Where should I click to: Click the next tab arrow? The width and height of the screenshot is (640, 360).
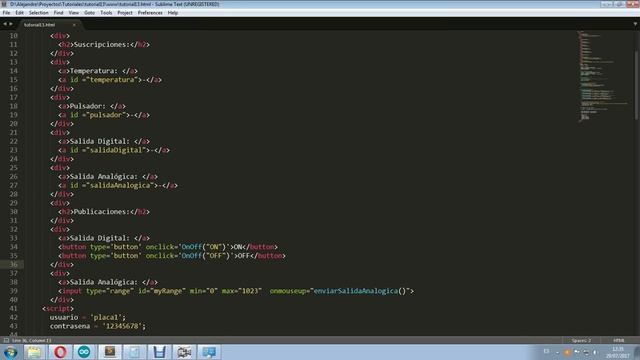point(11,24)
